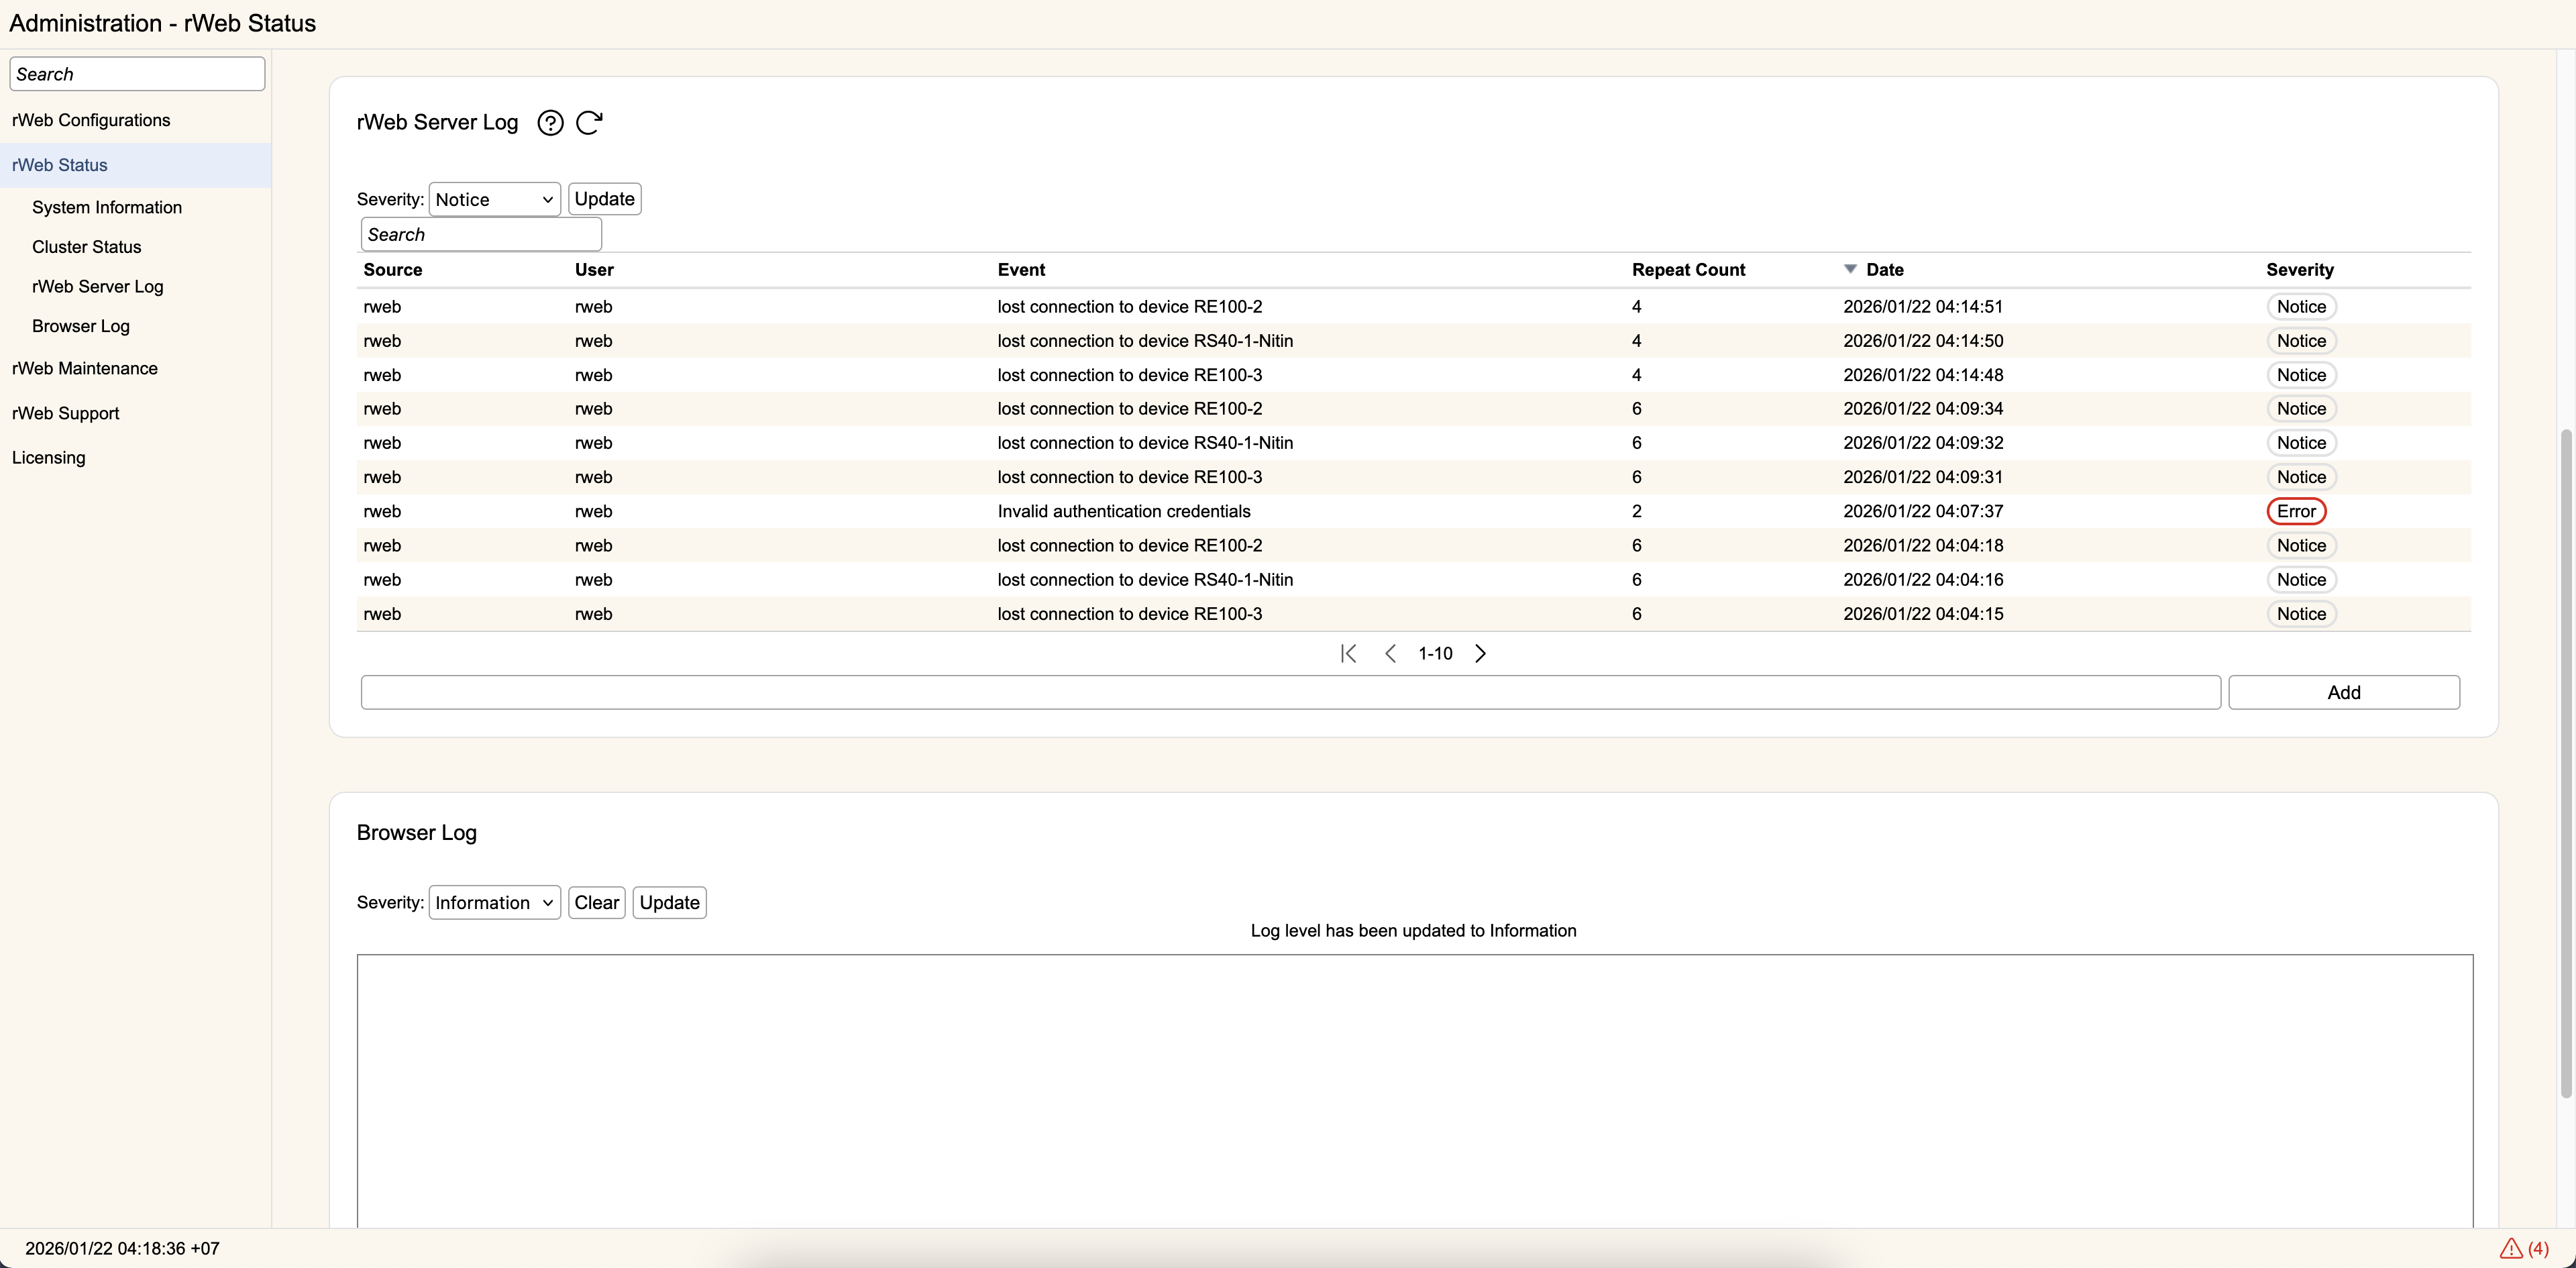Click the User column header
The width and height of the screenshot is (2576, 1268).
594,269
